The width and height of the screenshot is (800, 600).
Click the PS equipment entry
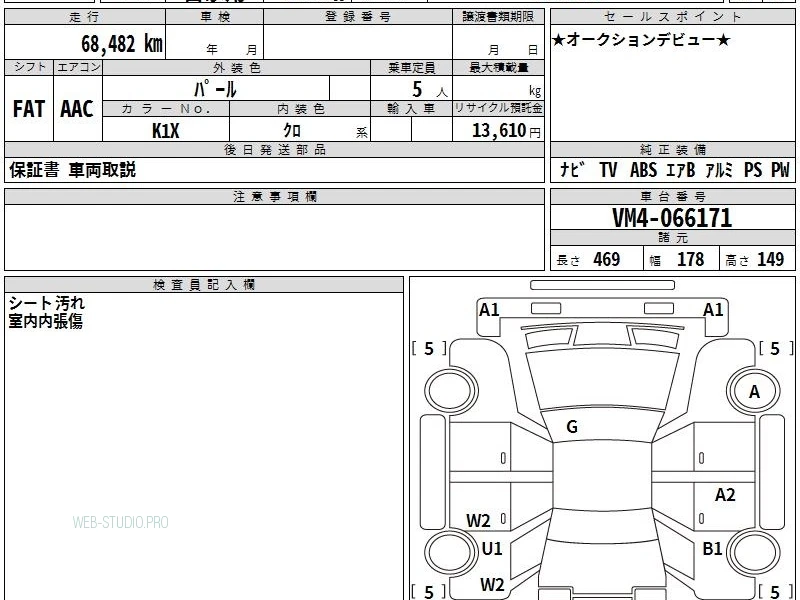pos(753,170)
